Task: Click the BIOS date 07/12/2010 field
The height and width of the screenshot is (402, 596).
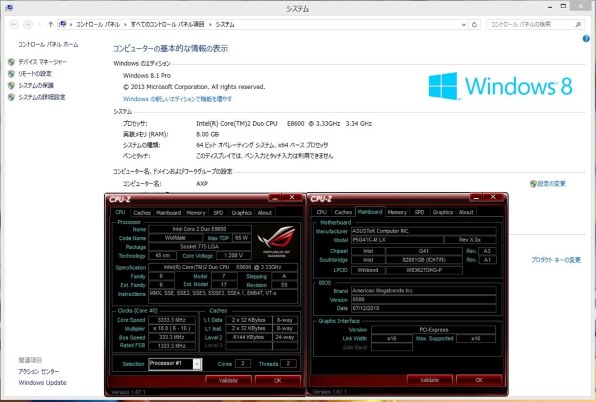Action: tap(423, 308)
